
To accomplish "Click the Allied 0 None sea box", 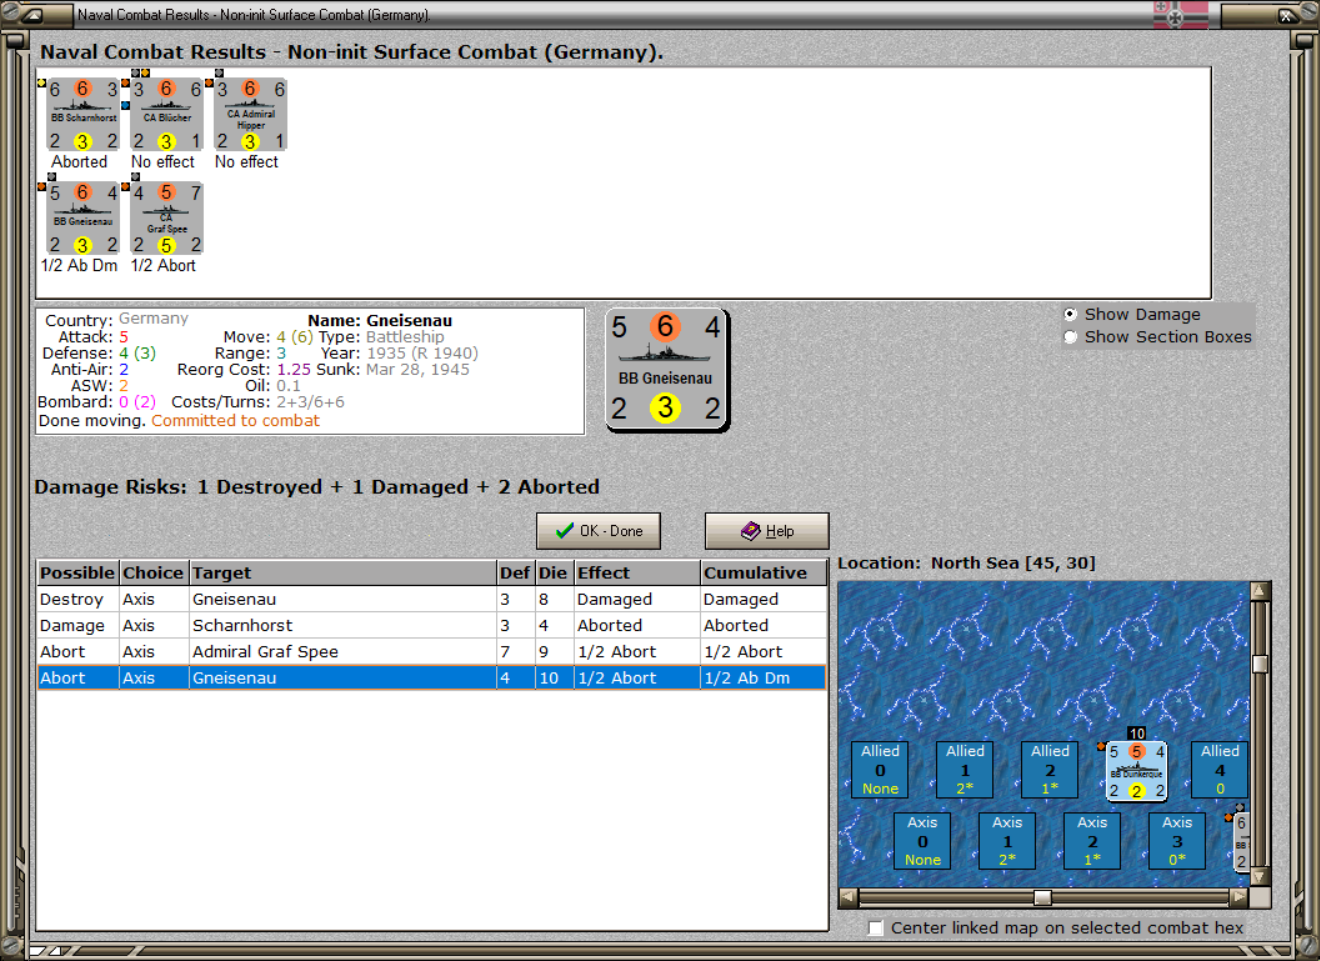I will (880, 769).
